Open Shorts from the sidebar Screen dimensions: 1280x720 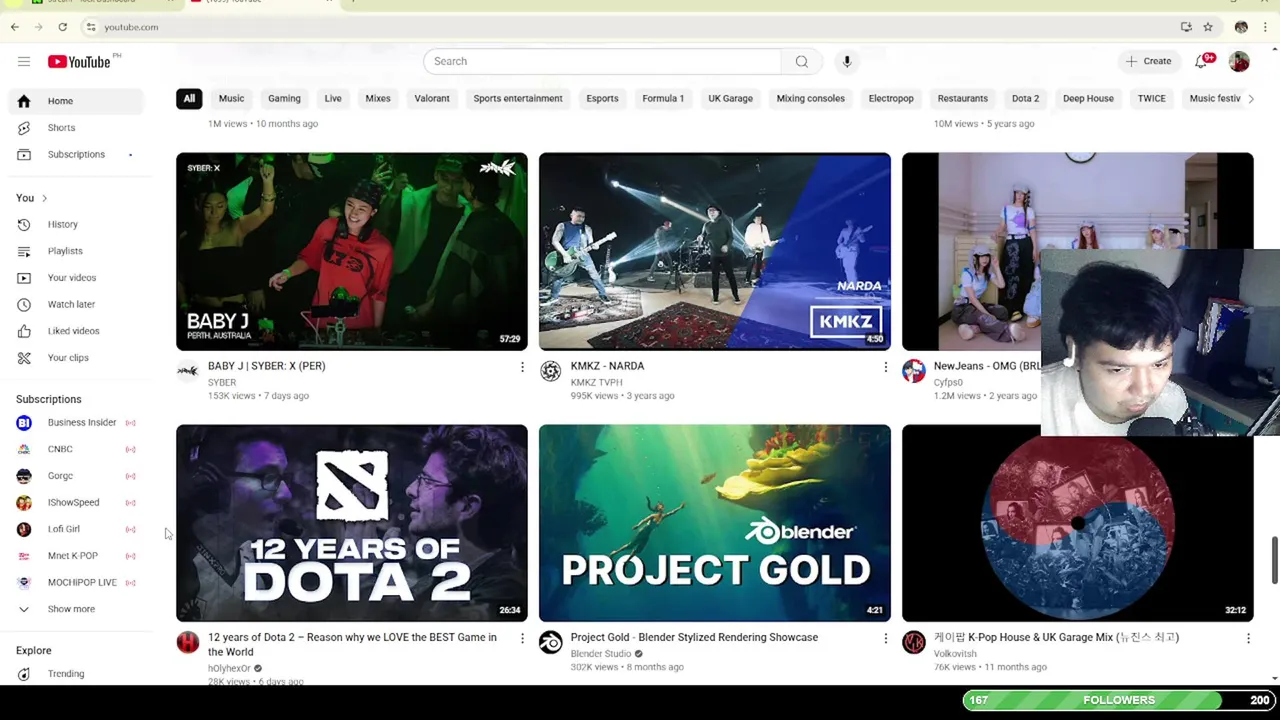coord(75,128)
